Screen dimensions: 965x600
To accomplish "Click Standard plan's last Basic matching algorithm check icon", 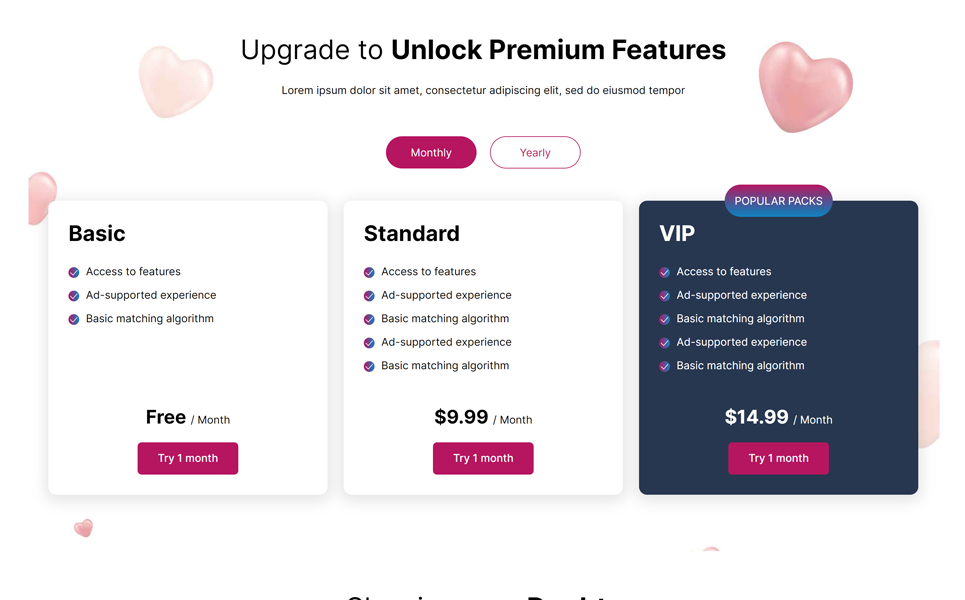I will (369, 366).
